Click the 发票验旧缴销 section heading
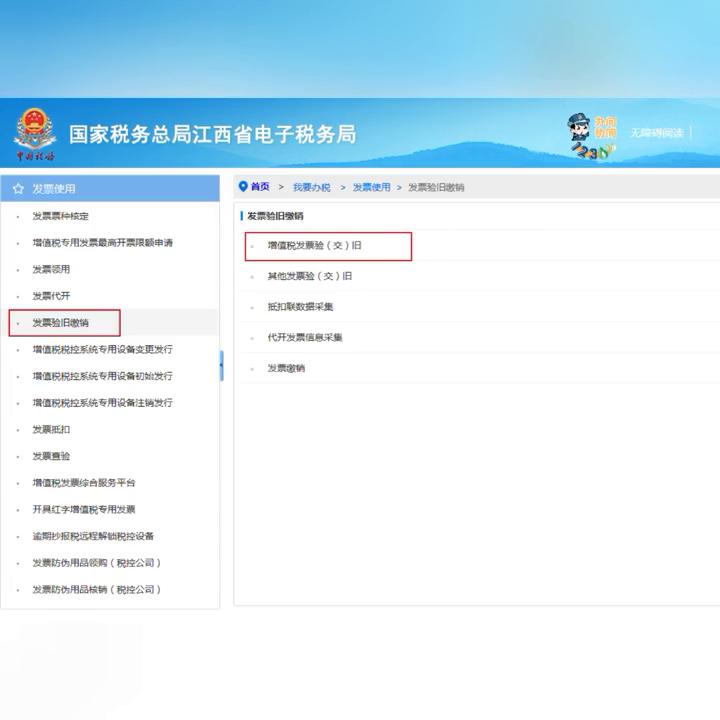The image size is (720, 720). (x=275, y=216)
